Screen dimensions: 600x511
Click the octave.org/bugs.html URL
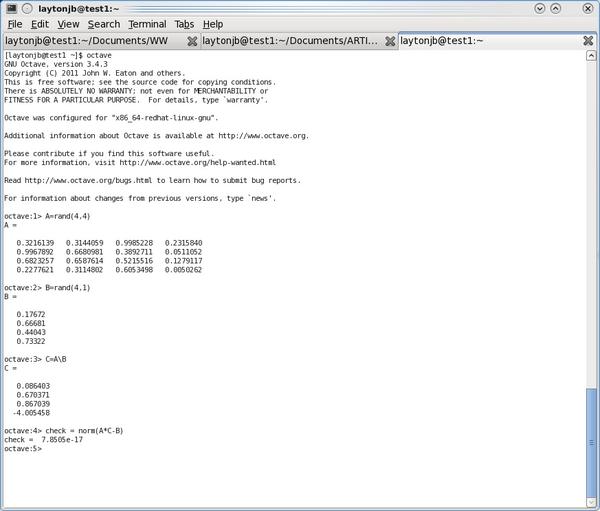pyautogui.click(x=88, y=180)
